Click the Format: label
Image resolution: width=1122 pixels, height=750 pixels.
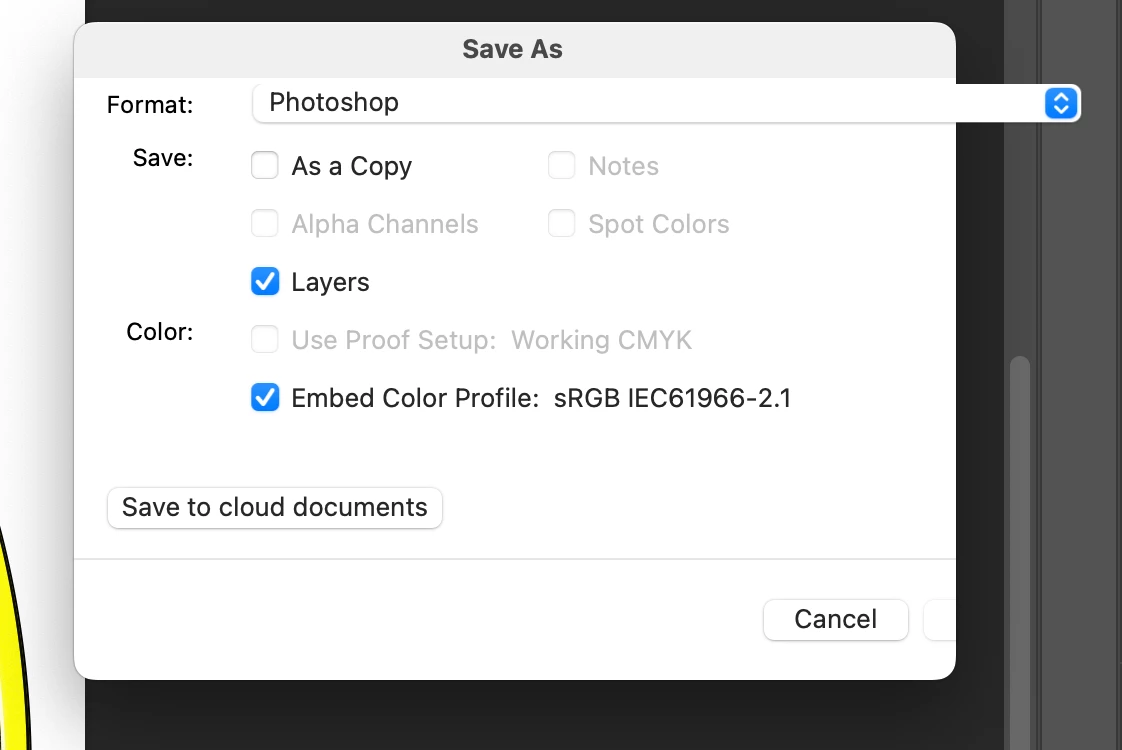click(x=150, y=105)
